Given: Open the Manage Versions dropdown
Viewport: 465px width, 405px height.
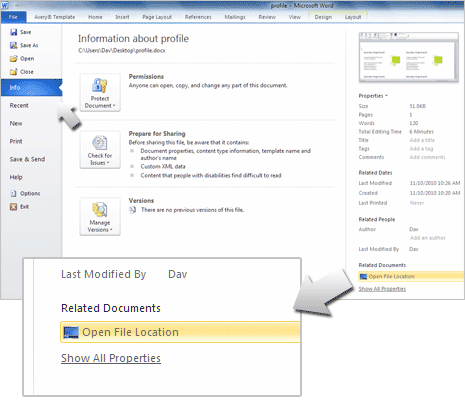Looking at the screenshot, I should pyautogui.click(x=100, y=216).
